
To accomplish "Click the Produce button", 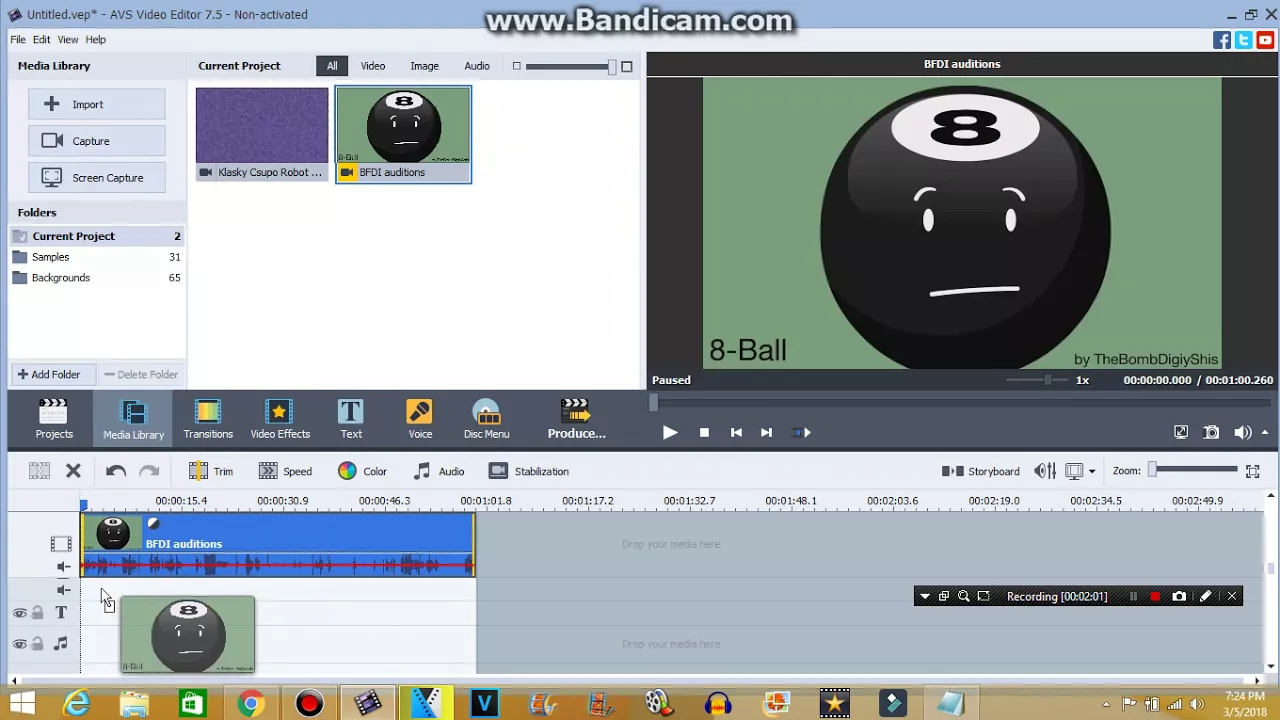I will (576, 418).
